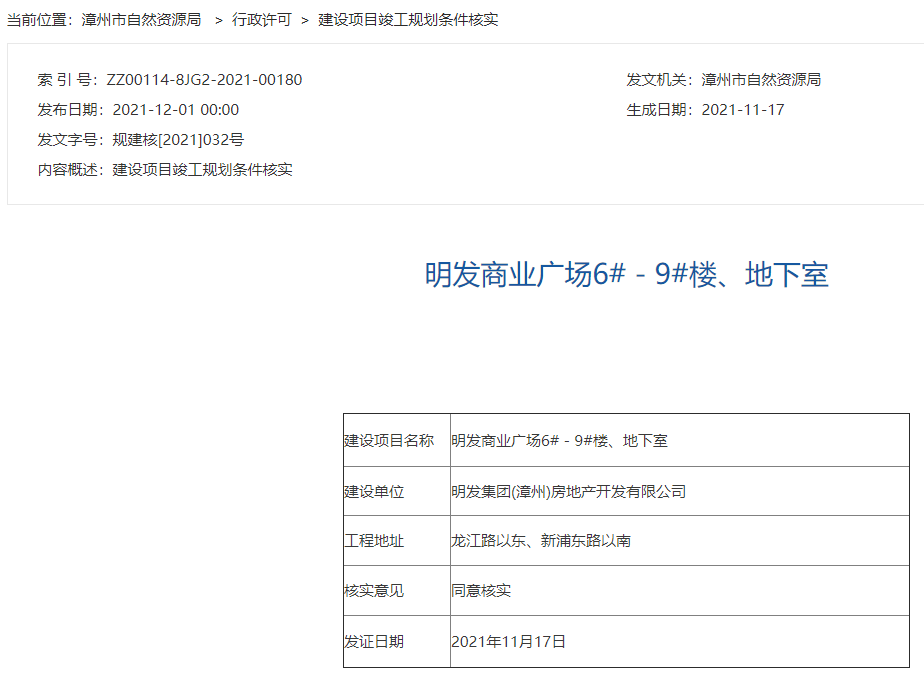Select the issue date 2021年11月17日
The image size is (924, 678).
coord(508,642)
